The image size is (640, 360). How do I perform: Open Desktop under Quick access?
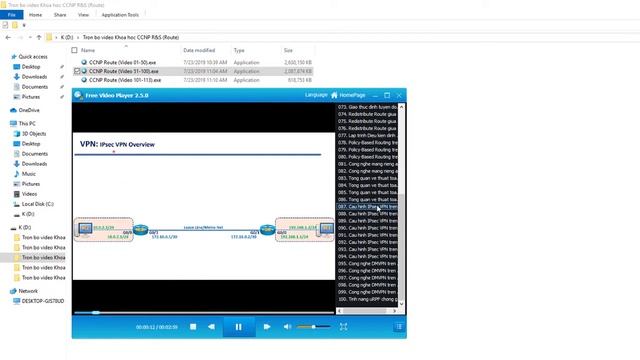[31, 67]
